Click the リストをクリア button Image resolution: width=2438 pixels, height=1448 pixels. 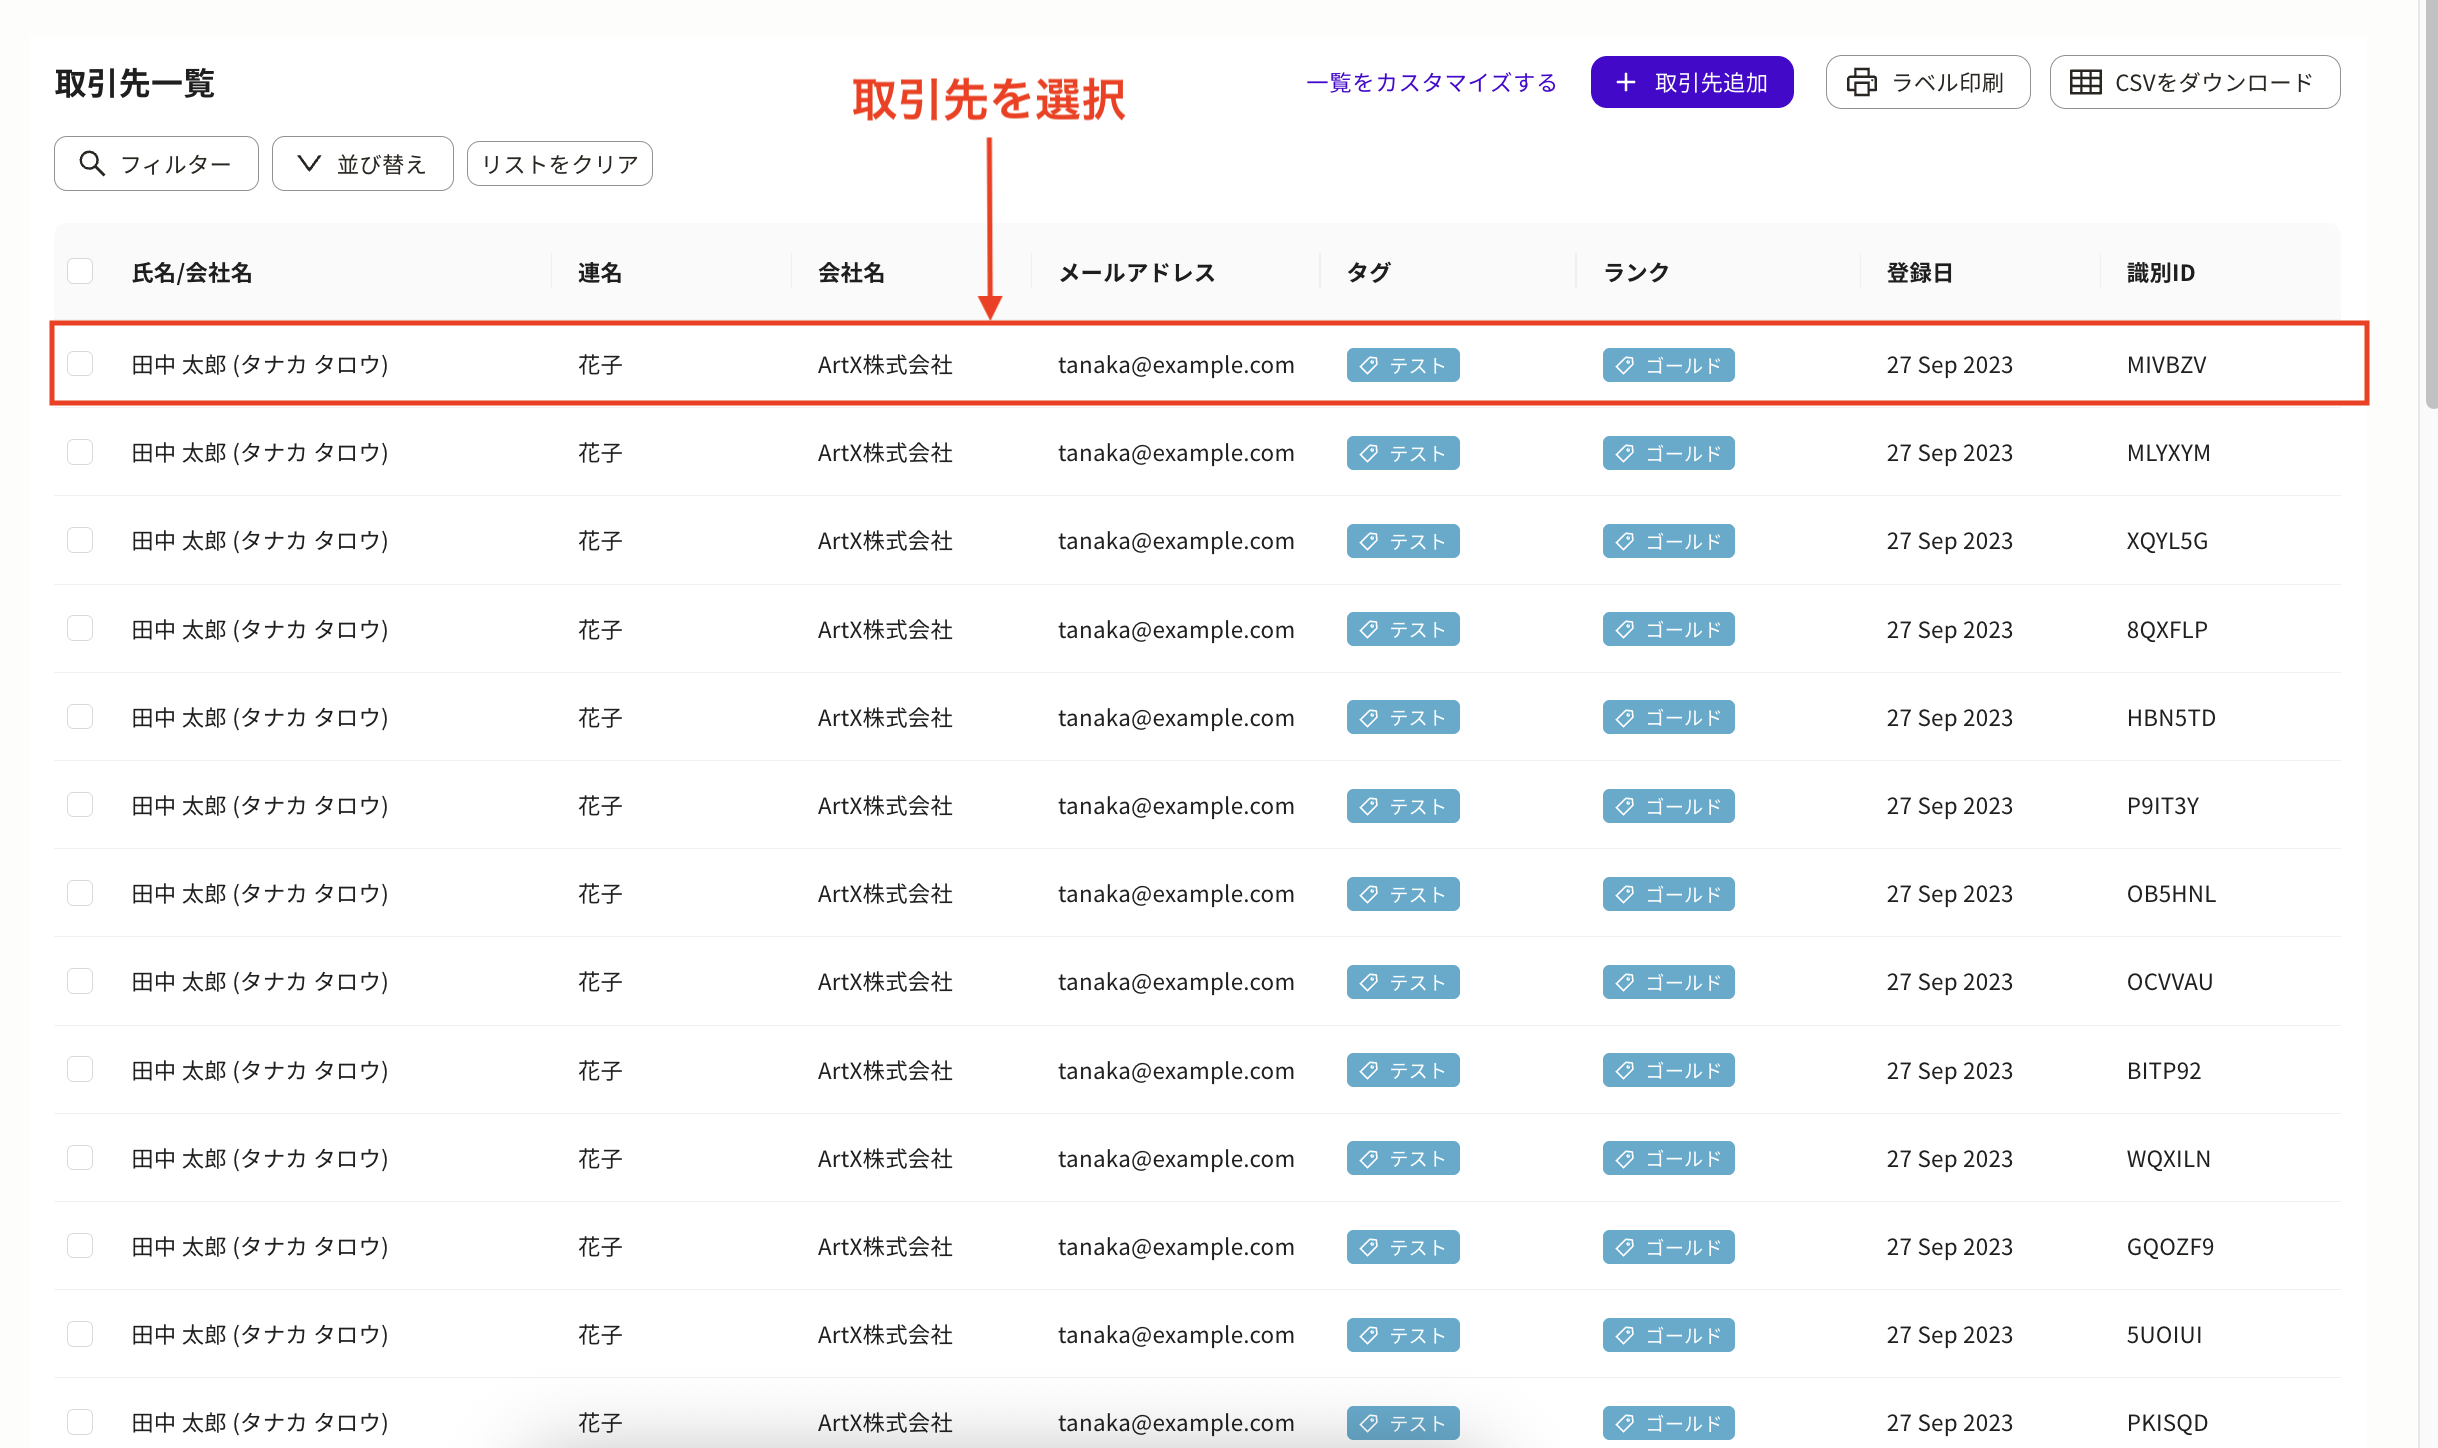pyautogui.click(x=559, y=163)
